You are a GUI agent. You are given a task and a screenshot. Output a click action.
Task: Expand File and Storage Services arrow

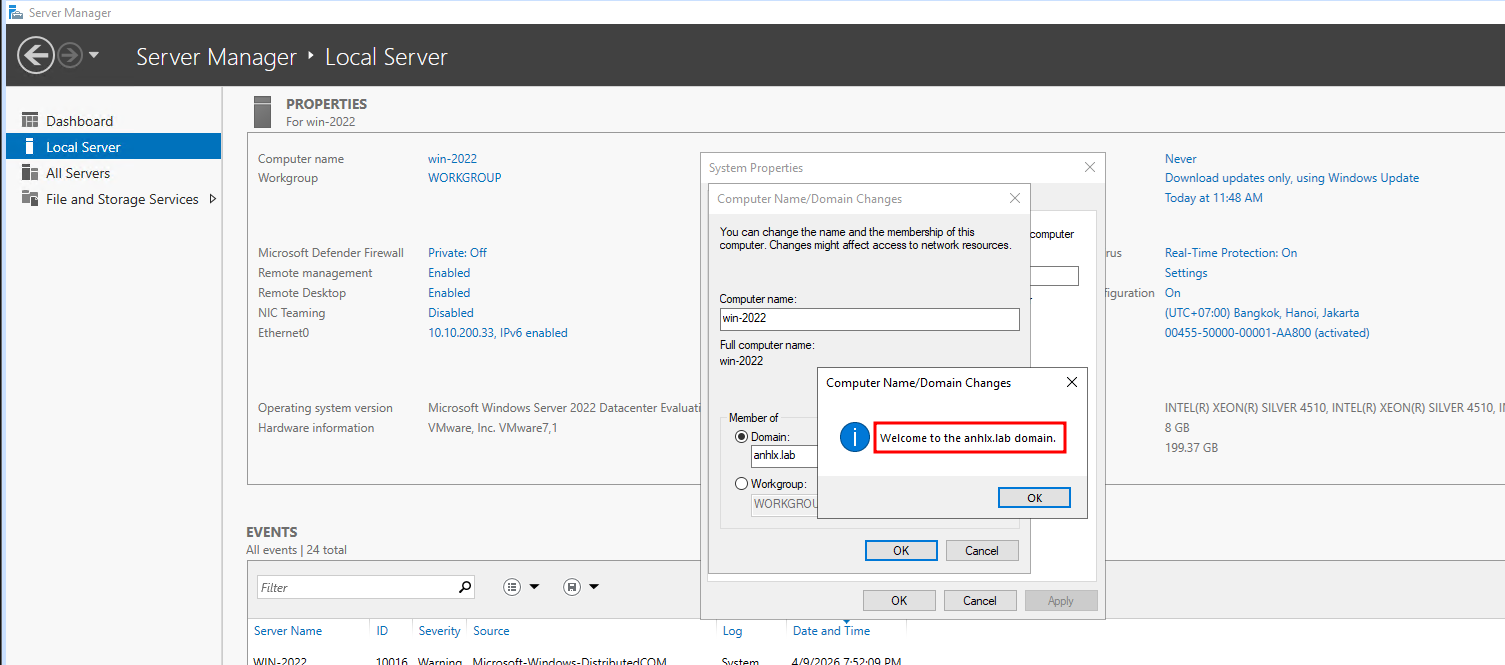point(212,199)
